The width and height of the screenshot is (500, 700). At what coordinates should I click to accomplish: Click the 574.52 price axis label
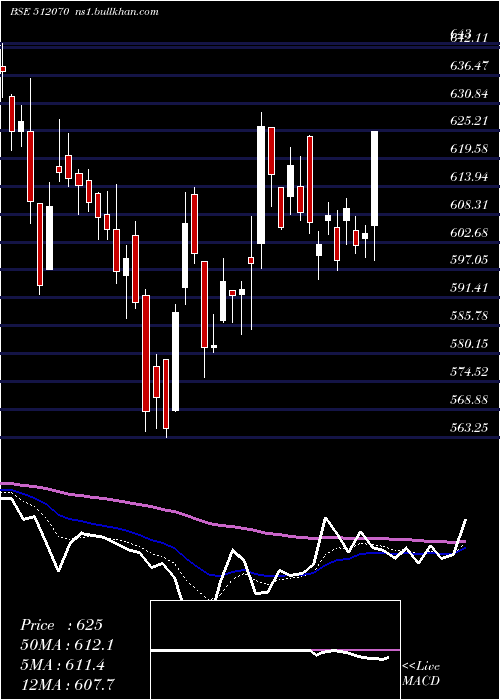coord(469,371)
